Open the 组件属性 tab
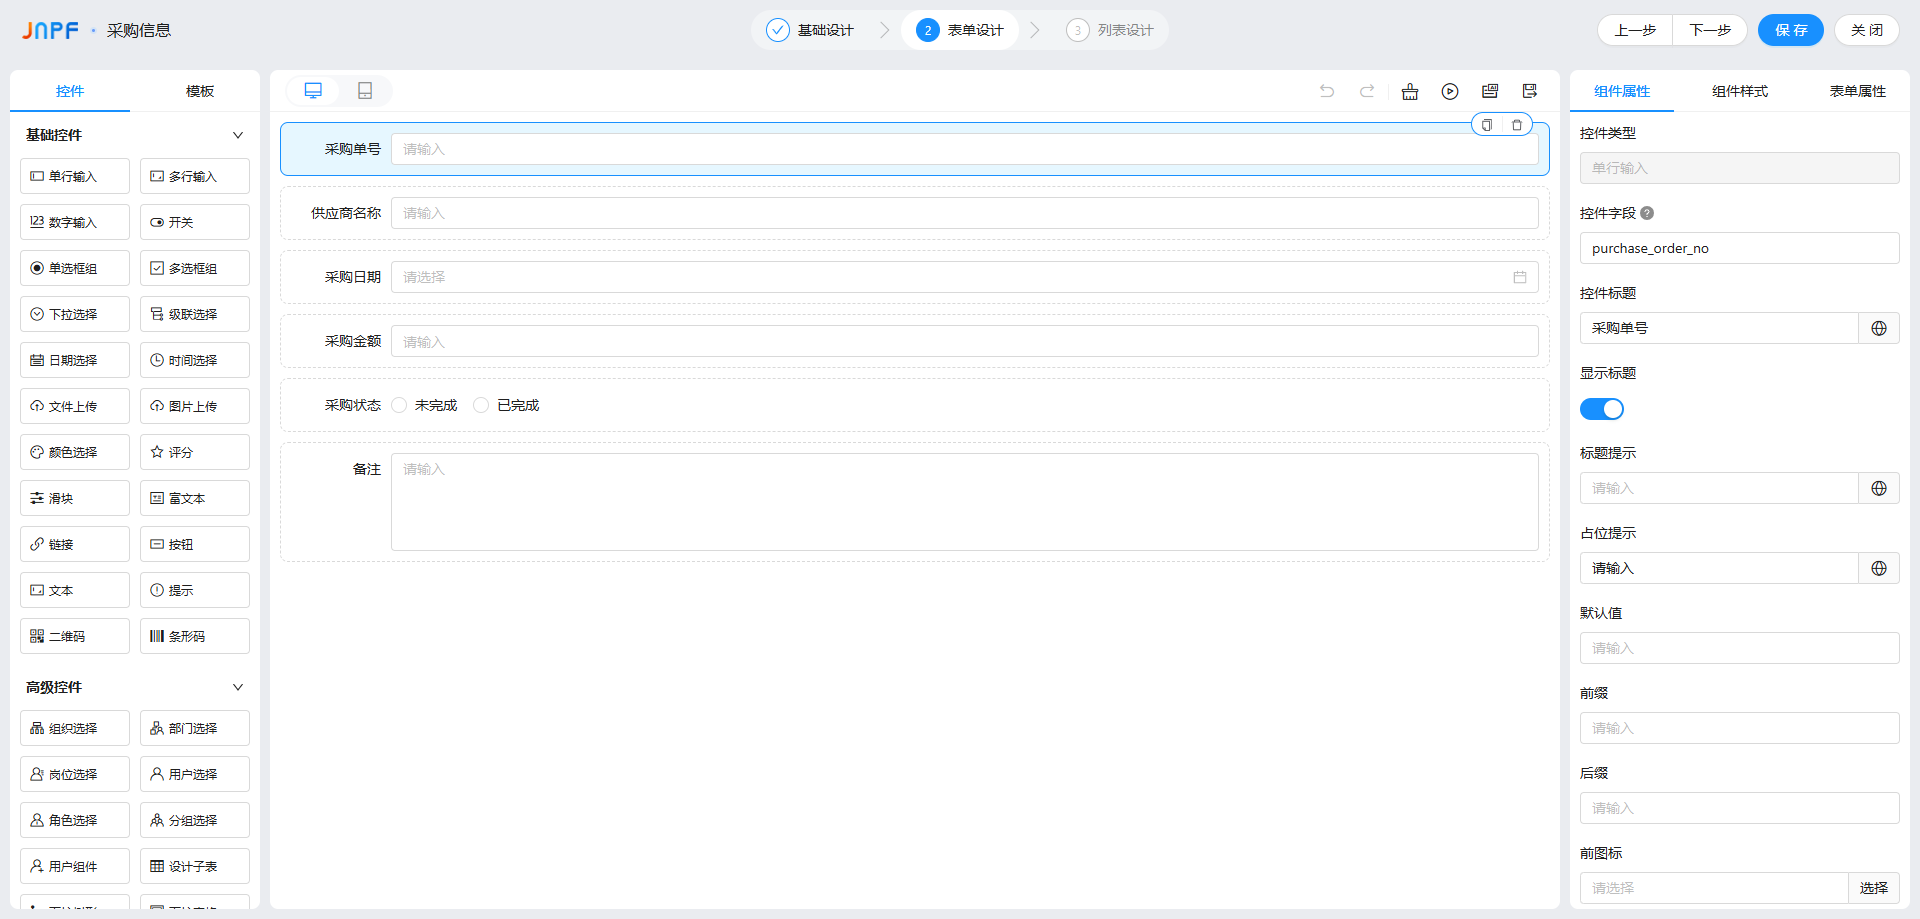This screenshot has width=1920, height=919. coord(1622,91)
